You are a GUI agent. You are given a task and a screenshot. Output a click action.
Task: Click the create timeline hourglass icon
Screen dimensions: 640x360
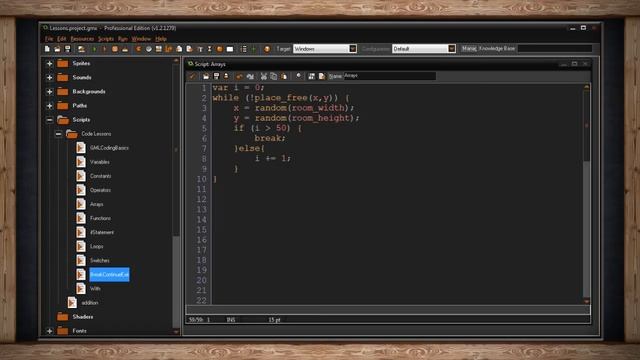[210, 49]
